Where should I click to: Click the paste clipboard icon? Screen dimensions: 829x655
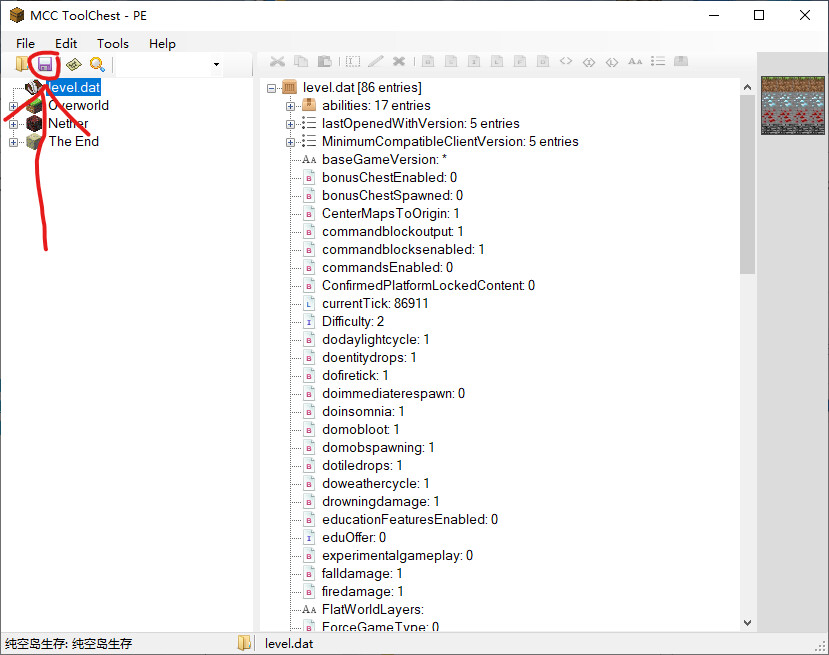[x=324, y=61]
